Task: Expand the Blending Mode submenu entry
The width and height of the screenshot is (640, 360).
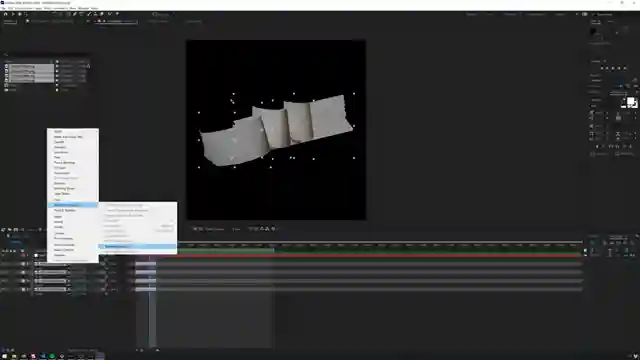Action: [x=73, y=188]
